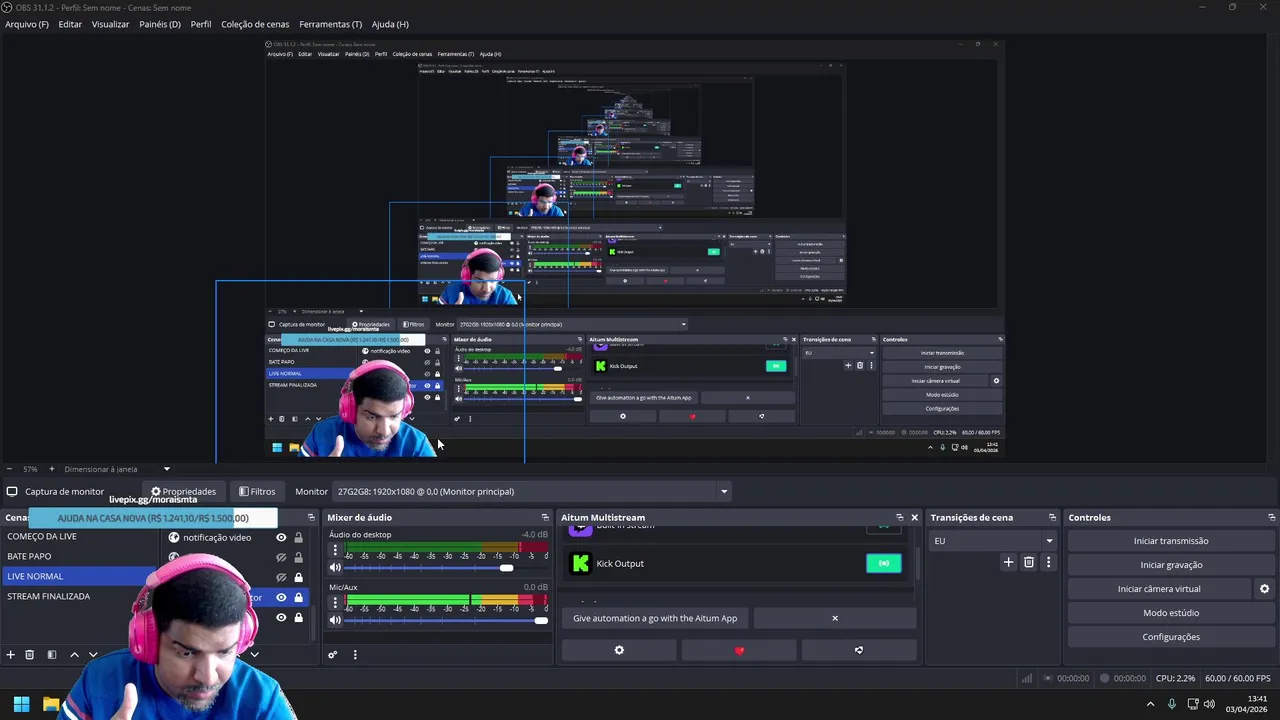Click the Mic/Aux volume slider
This screenshot has width=1280, height=720.
coord(446,620)
